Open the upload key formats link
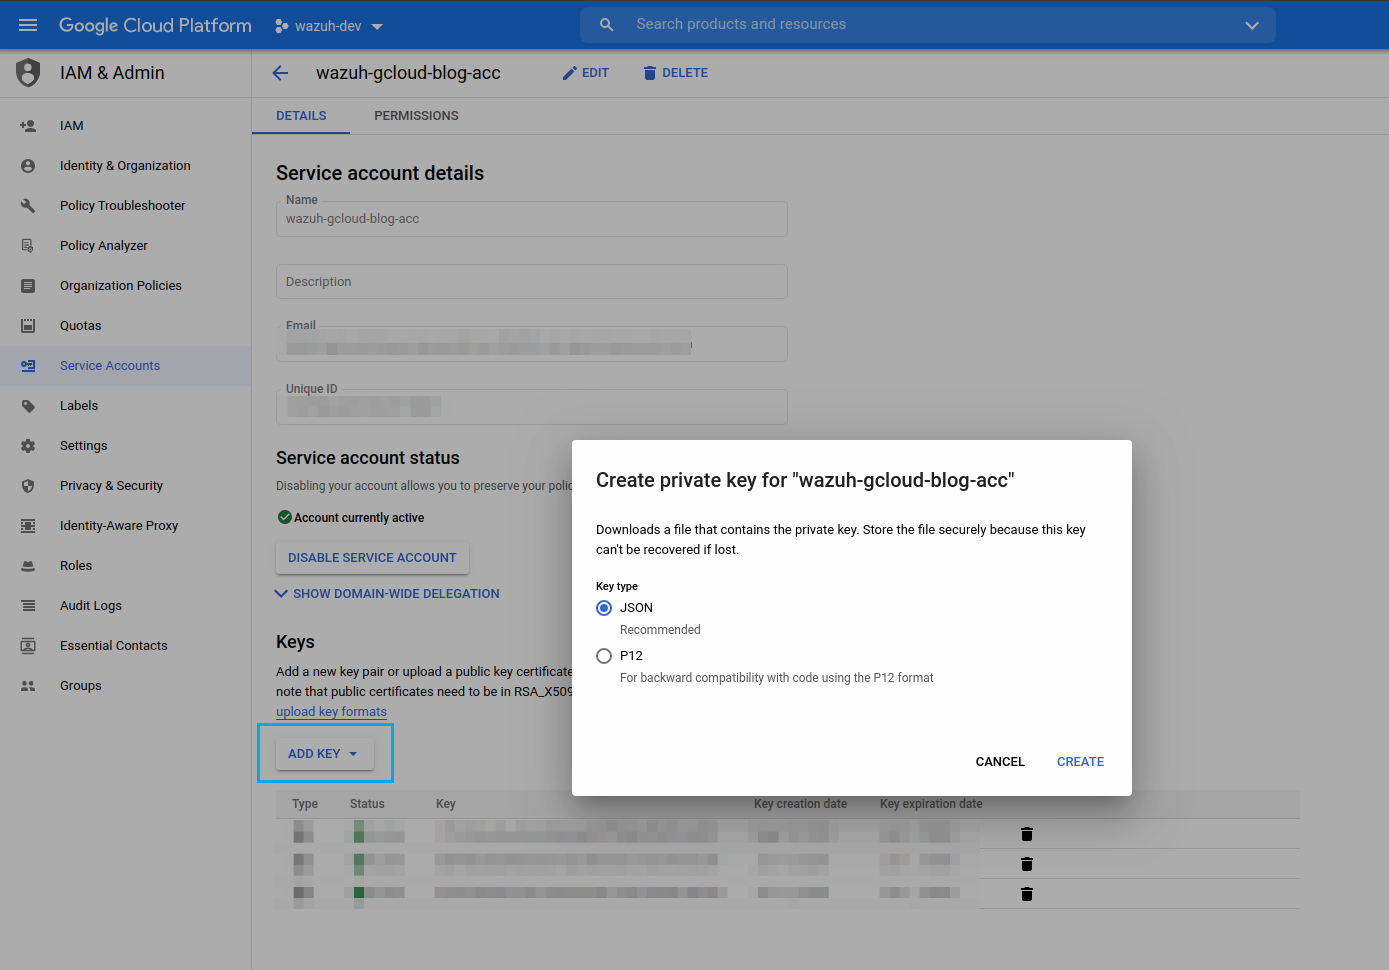 click(331, 712)
